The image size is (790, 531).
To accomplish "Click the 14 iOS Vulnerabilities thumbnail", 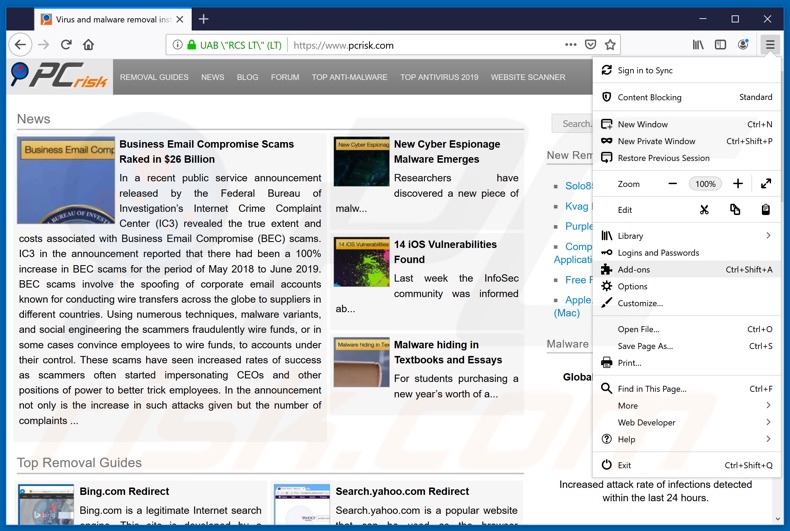I will click(x=362, y=262).
